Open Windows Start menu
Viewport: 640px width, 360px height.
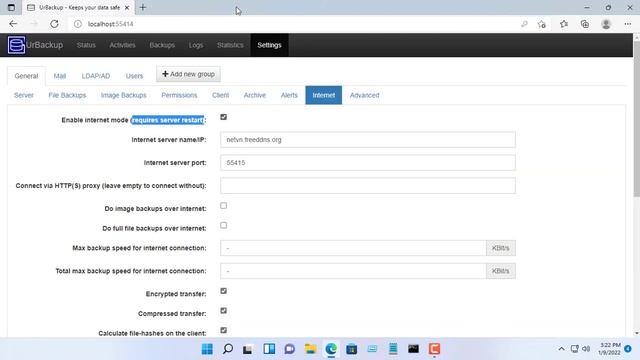tap(207, 349)
